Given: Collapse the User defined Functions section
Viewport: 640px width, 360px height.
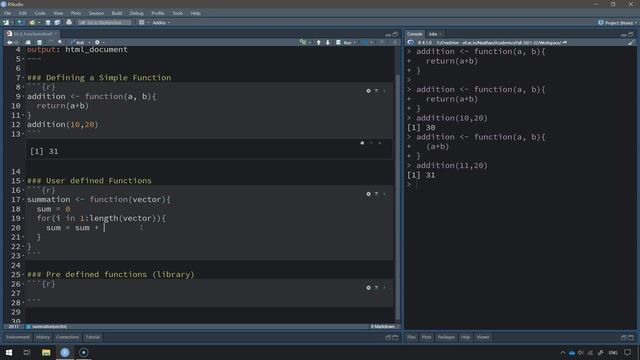Looking at the screenshot, I should [x=23, y=181].
